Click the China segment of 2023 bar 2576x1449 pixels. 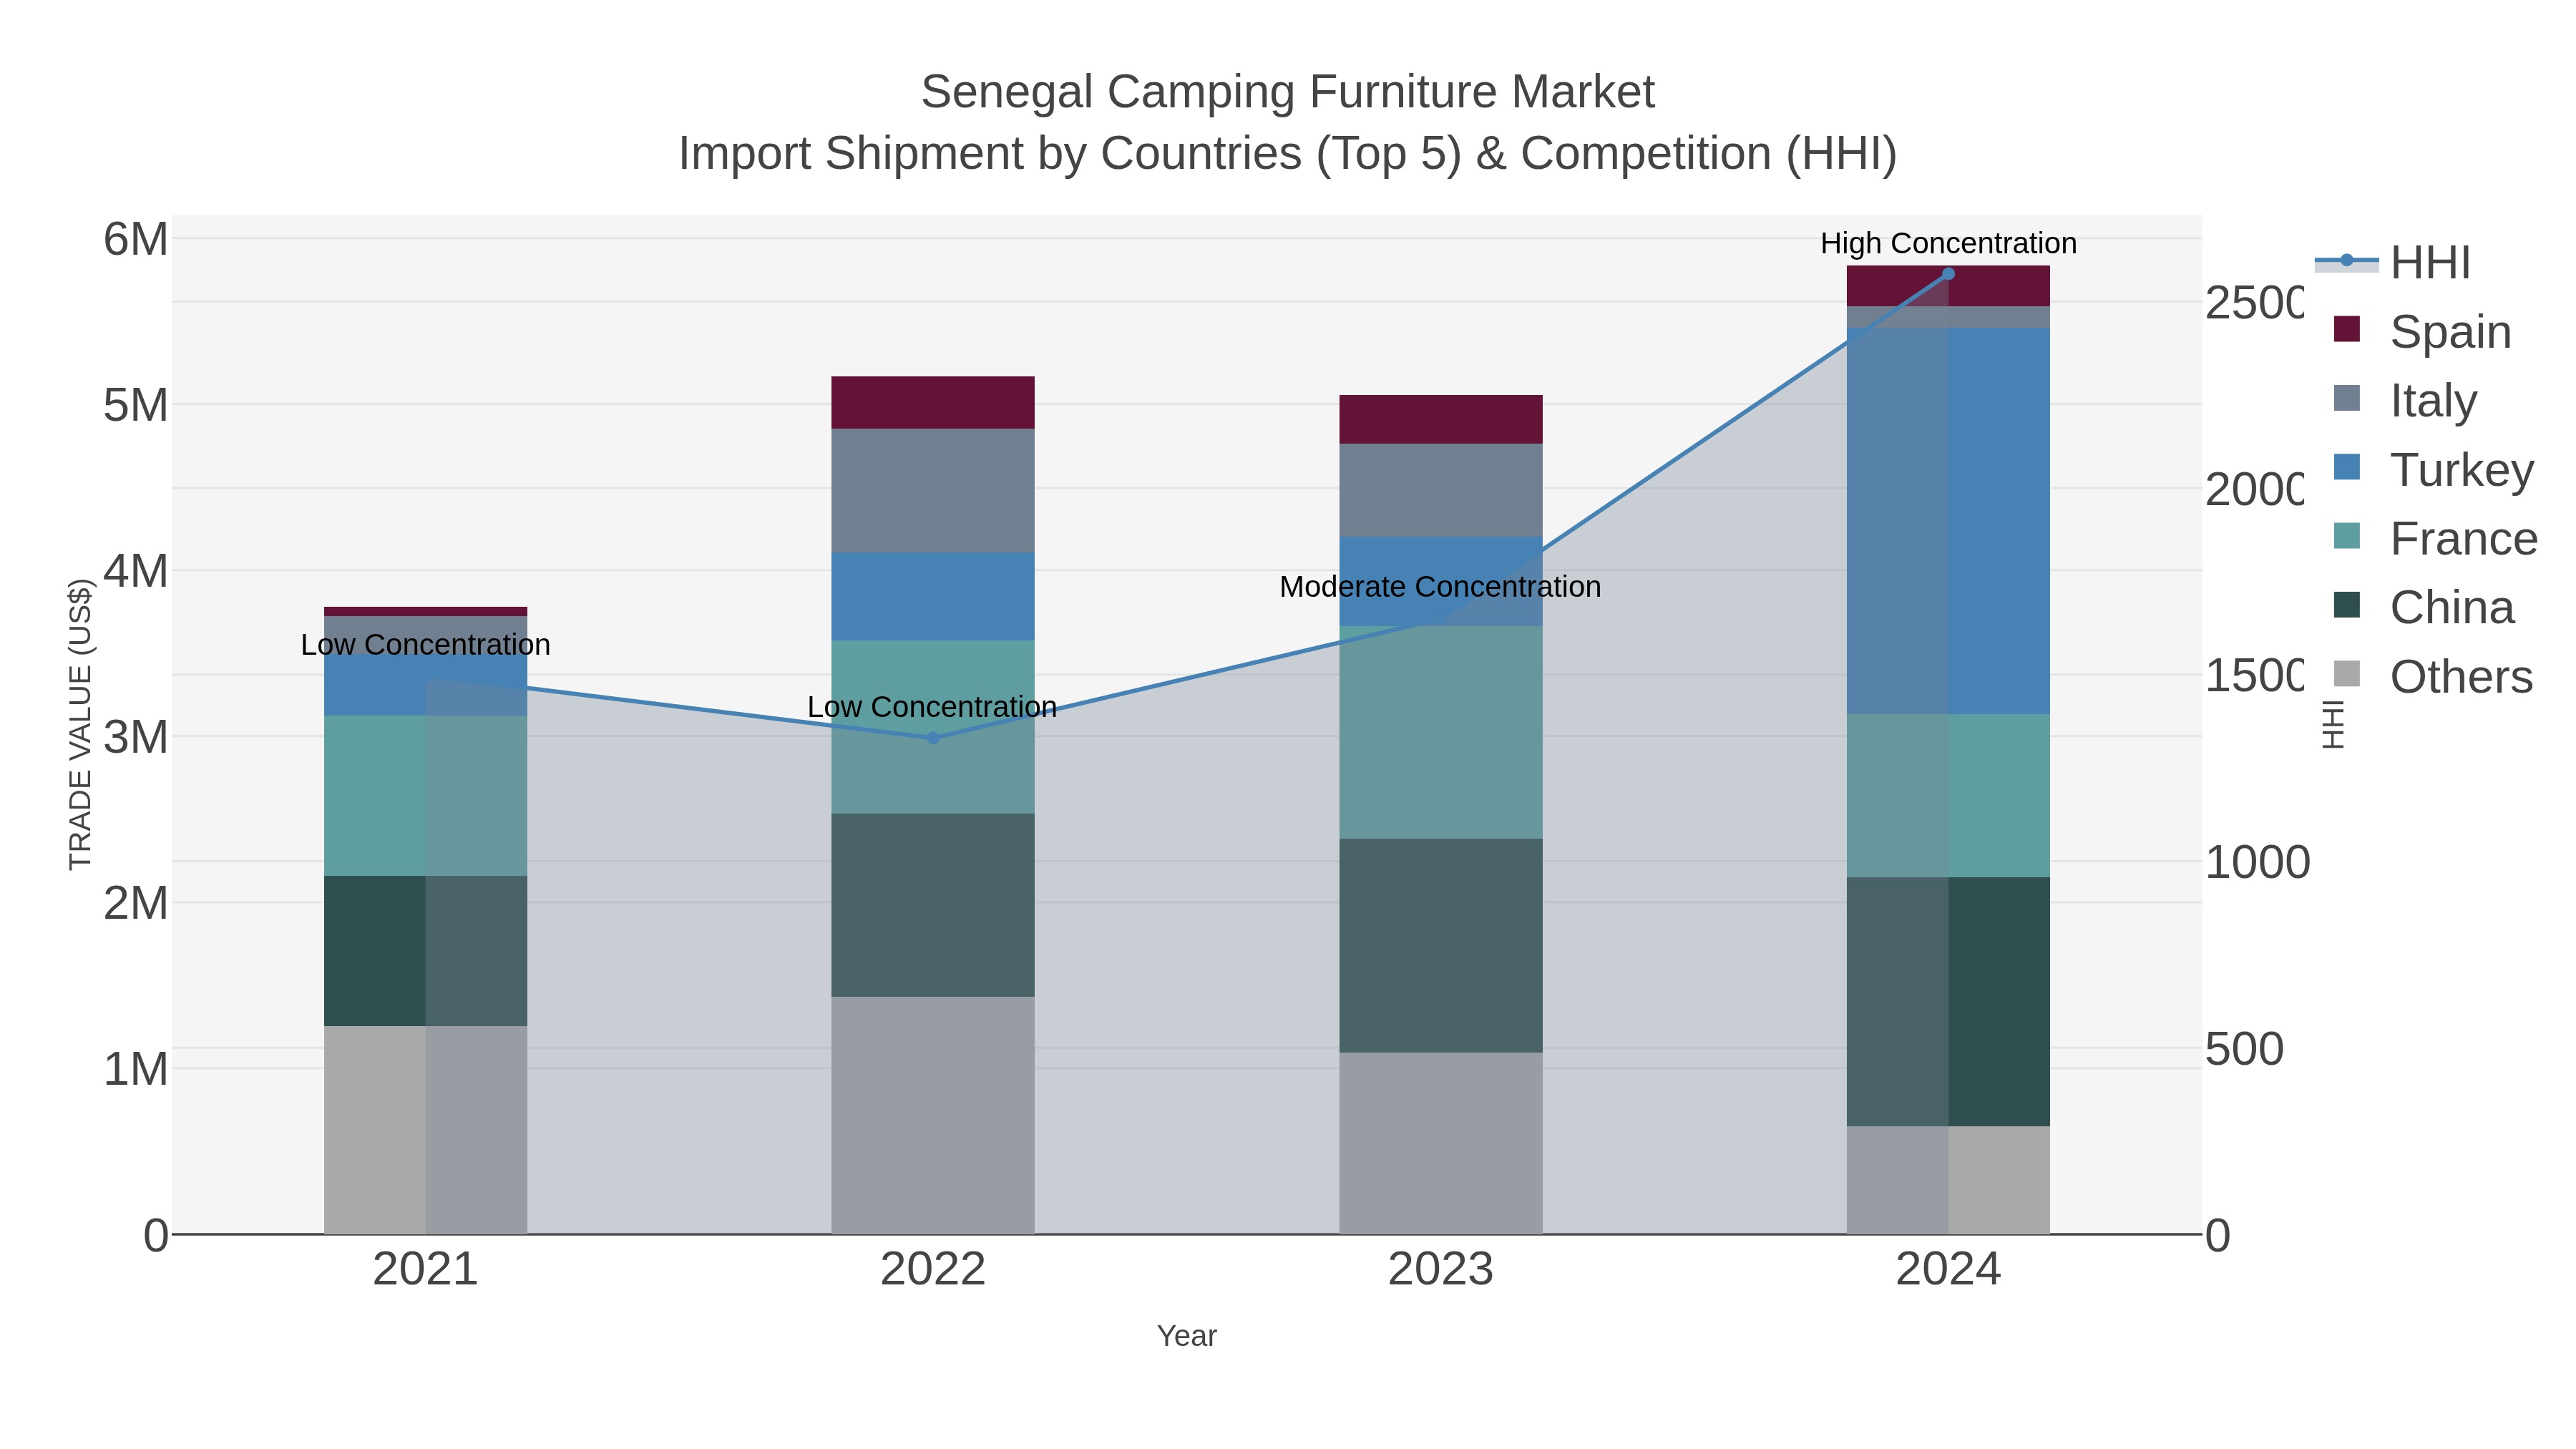tap(1440, 946)
